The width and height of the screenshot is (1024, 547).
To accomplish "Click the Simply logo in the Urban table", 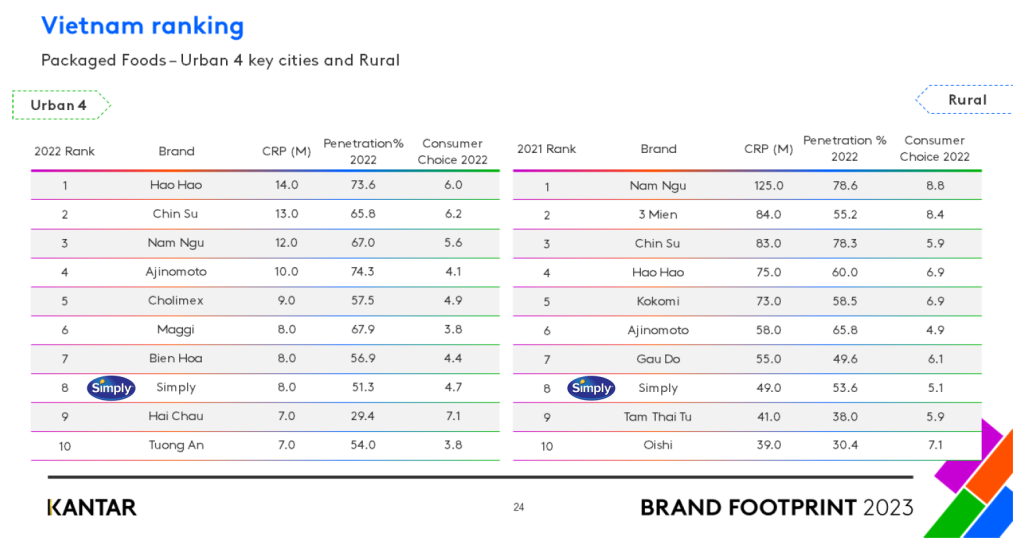I will click(x=111, y=388).
